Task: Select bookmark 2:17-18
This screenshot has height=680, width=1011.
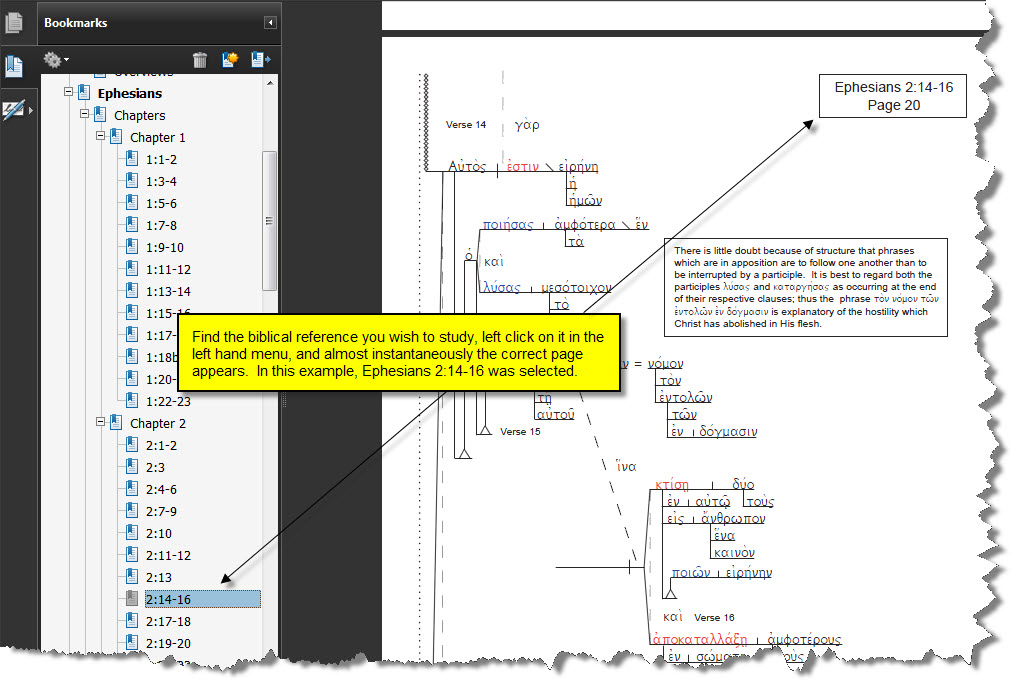Action: pos(168,621)
